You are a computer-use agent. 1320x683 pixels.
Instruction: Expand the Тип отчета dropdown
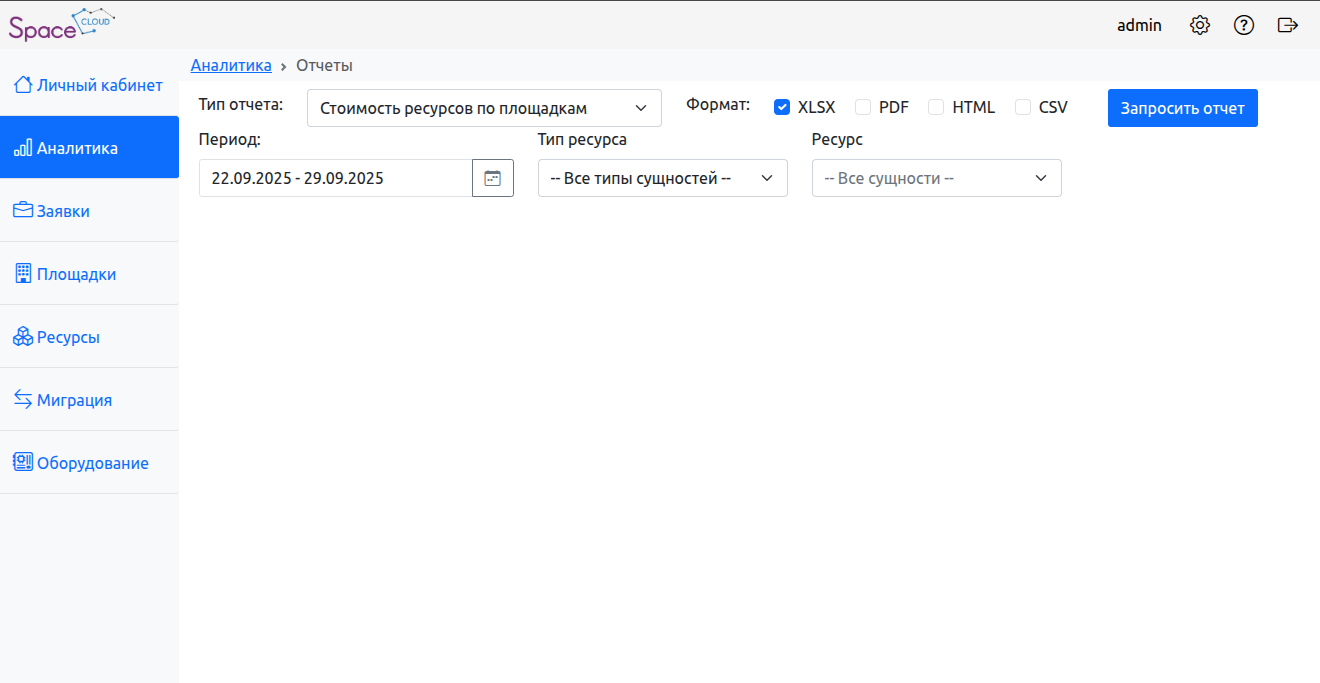click(484, 108)
